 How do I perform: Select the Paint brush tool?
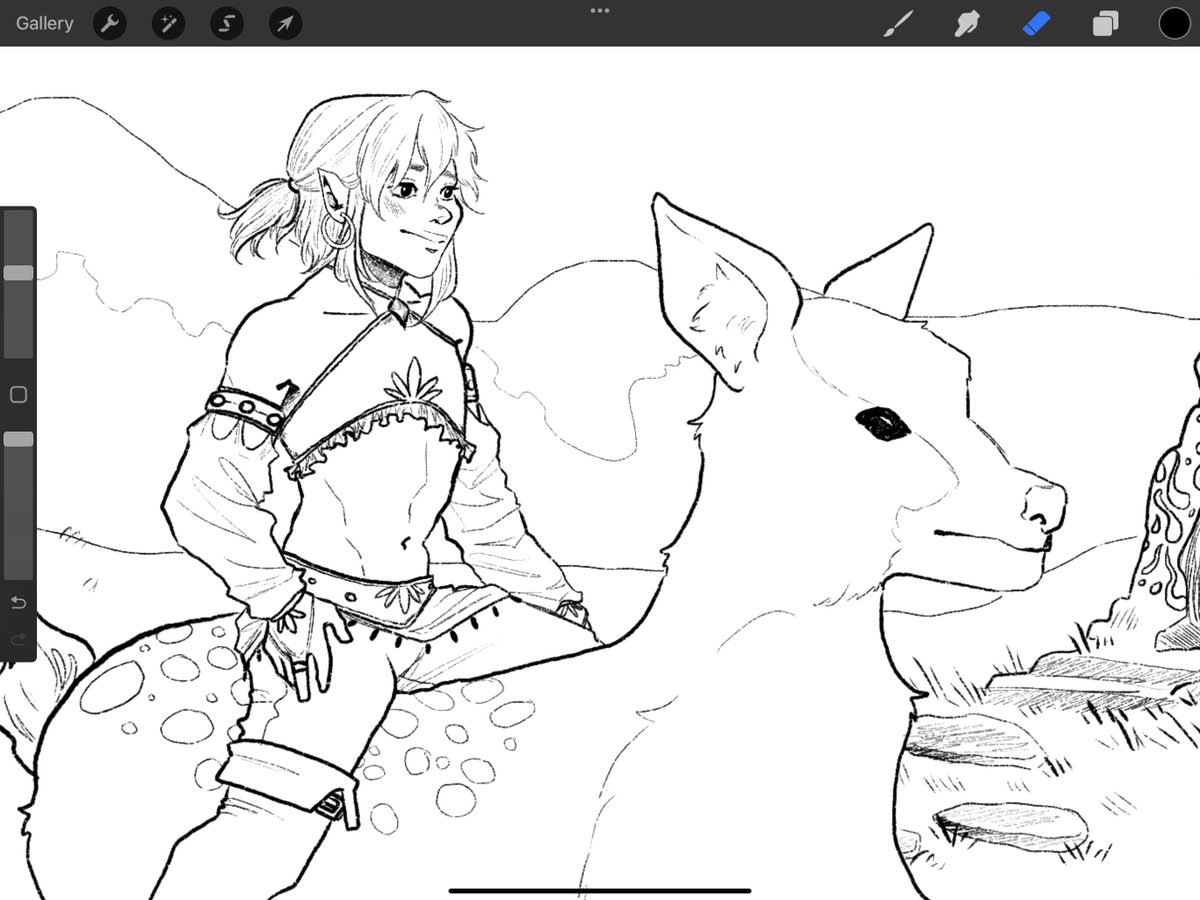pyautogui.click(x=899, y=23)
